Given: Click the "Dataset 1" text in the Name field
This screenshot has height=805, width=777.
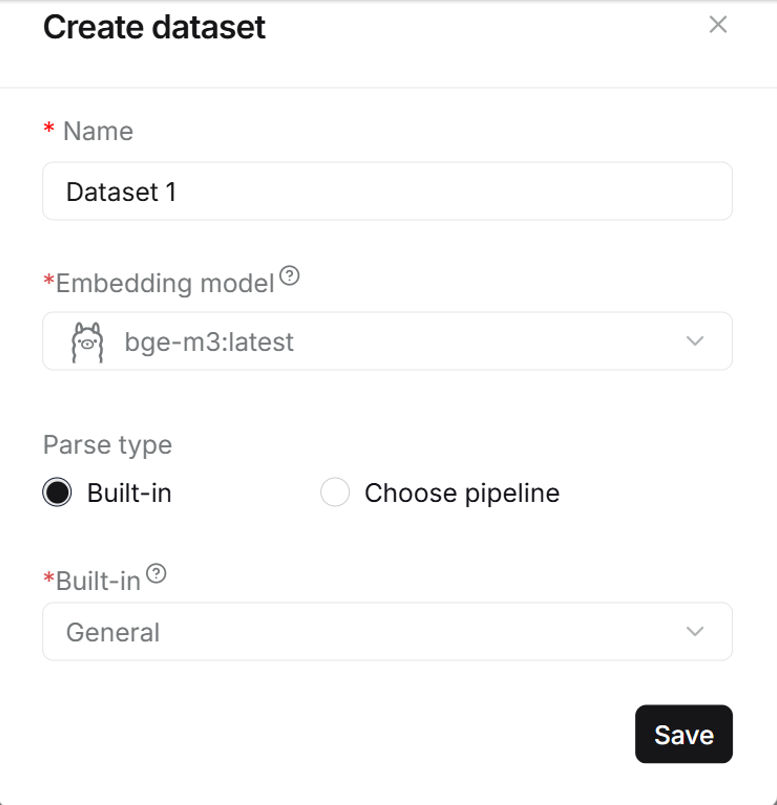Looking at the screenshot, I should 121,192.
